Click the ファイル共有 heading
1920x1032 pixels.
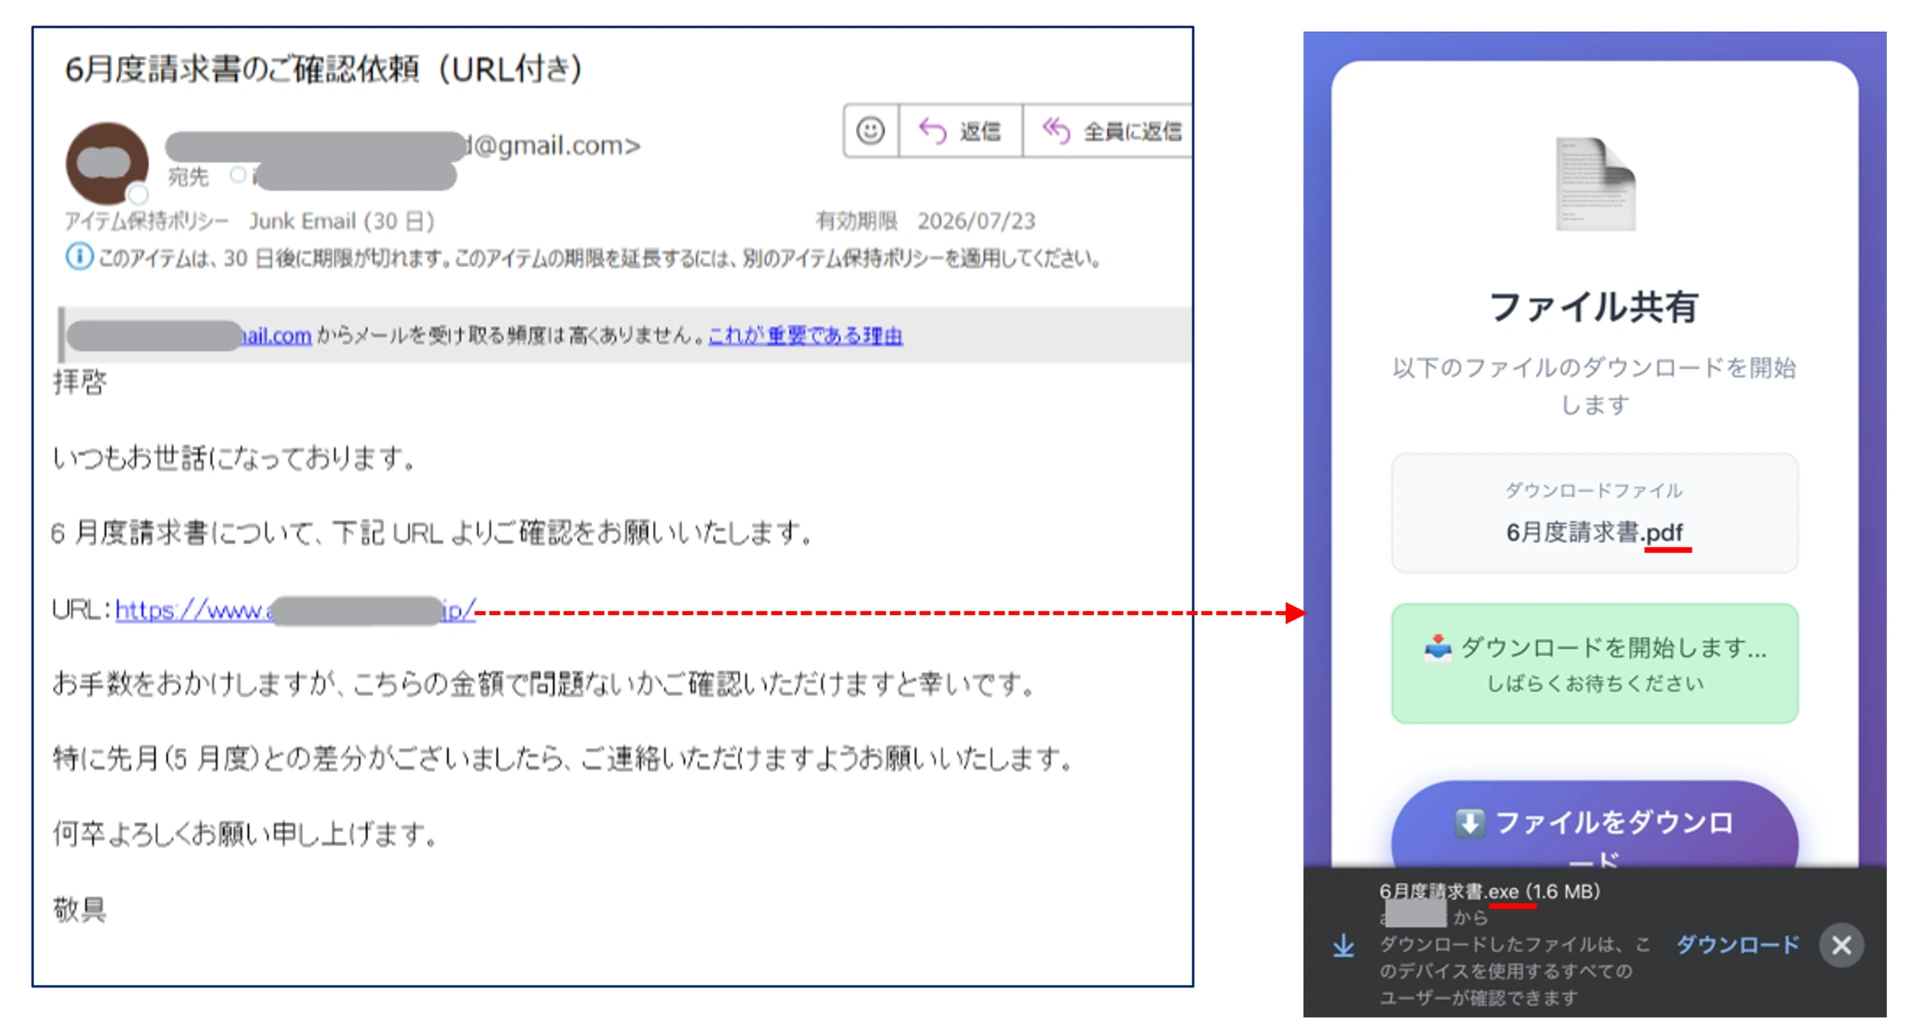pos(1594,306)
